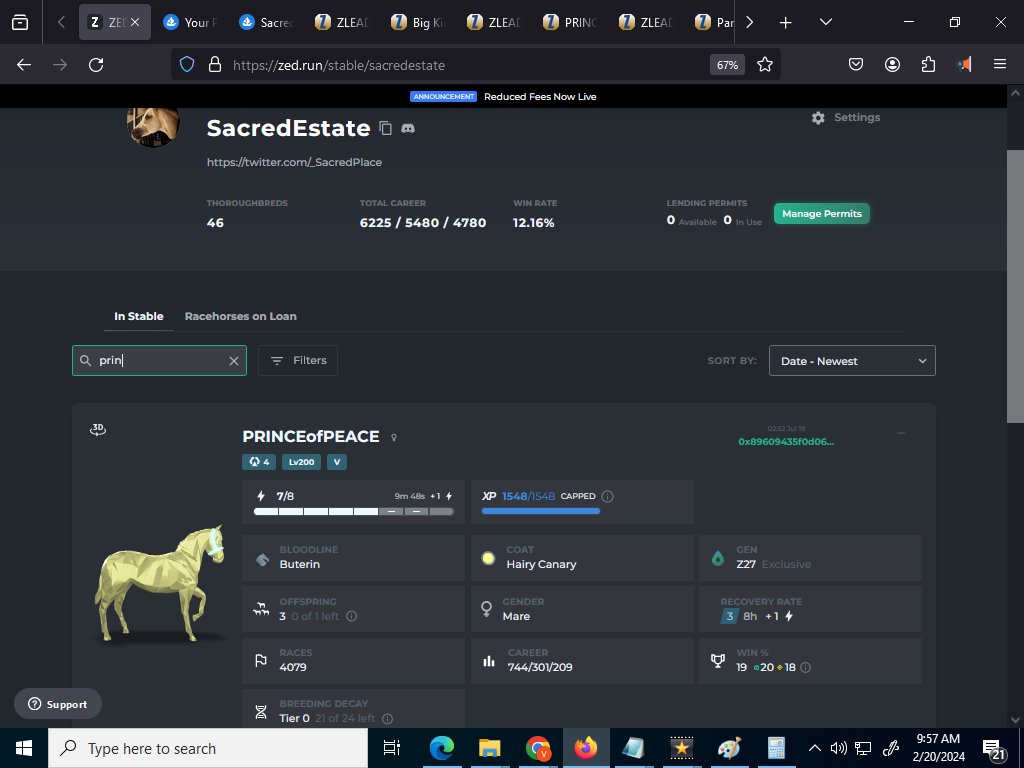1024x768 pixels.
Task: Click the PRINCEofPEACE horse name
Action: click(x=311, y=436)
